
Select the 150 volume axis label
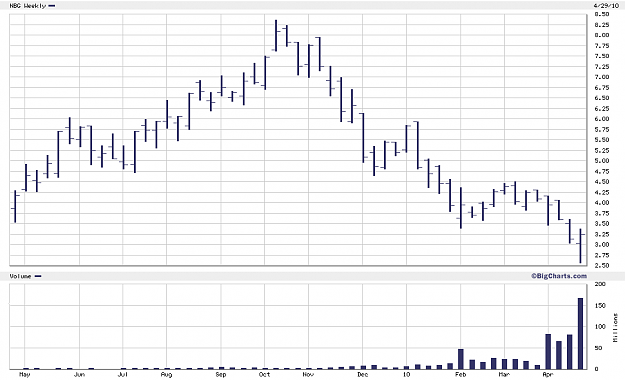(x=600, y=305)
